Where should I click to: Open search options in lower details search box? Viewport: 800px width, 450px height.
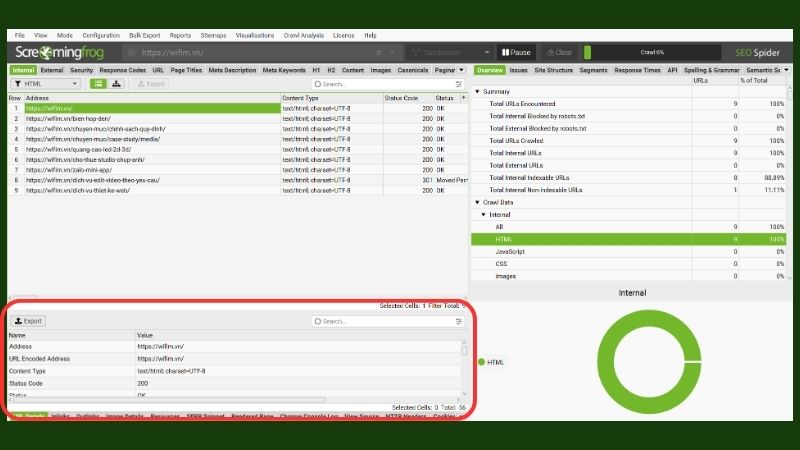click(x=458, y=321)
